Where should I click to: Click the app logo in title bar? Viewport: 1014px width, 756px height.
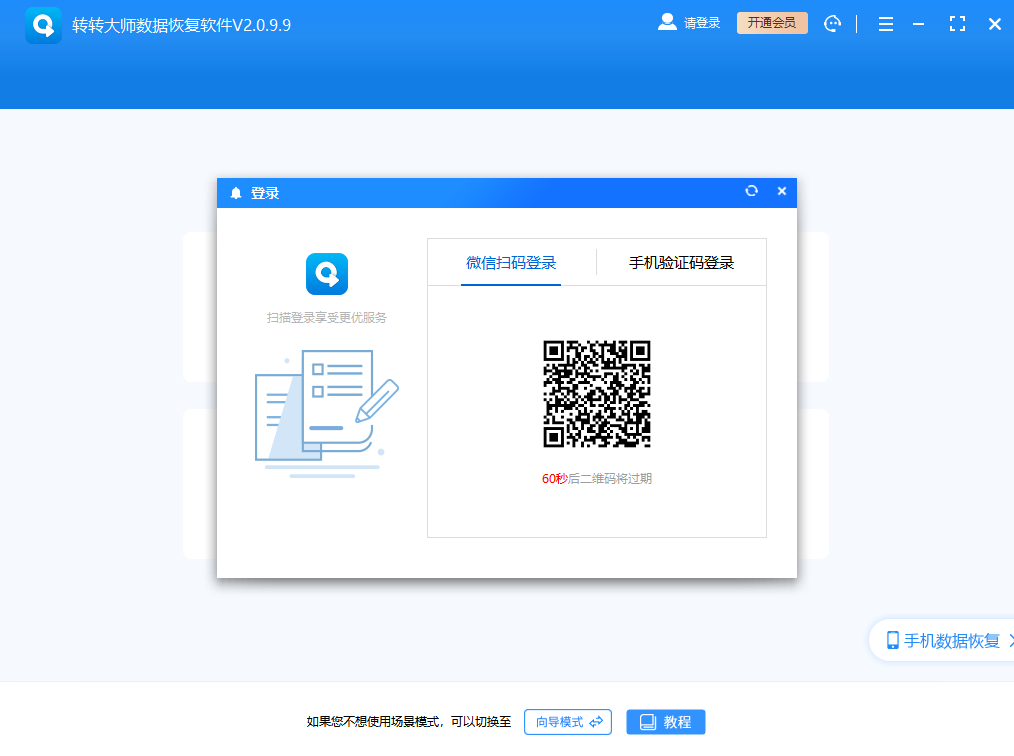[x=43, y=25]
